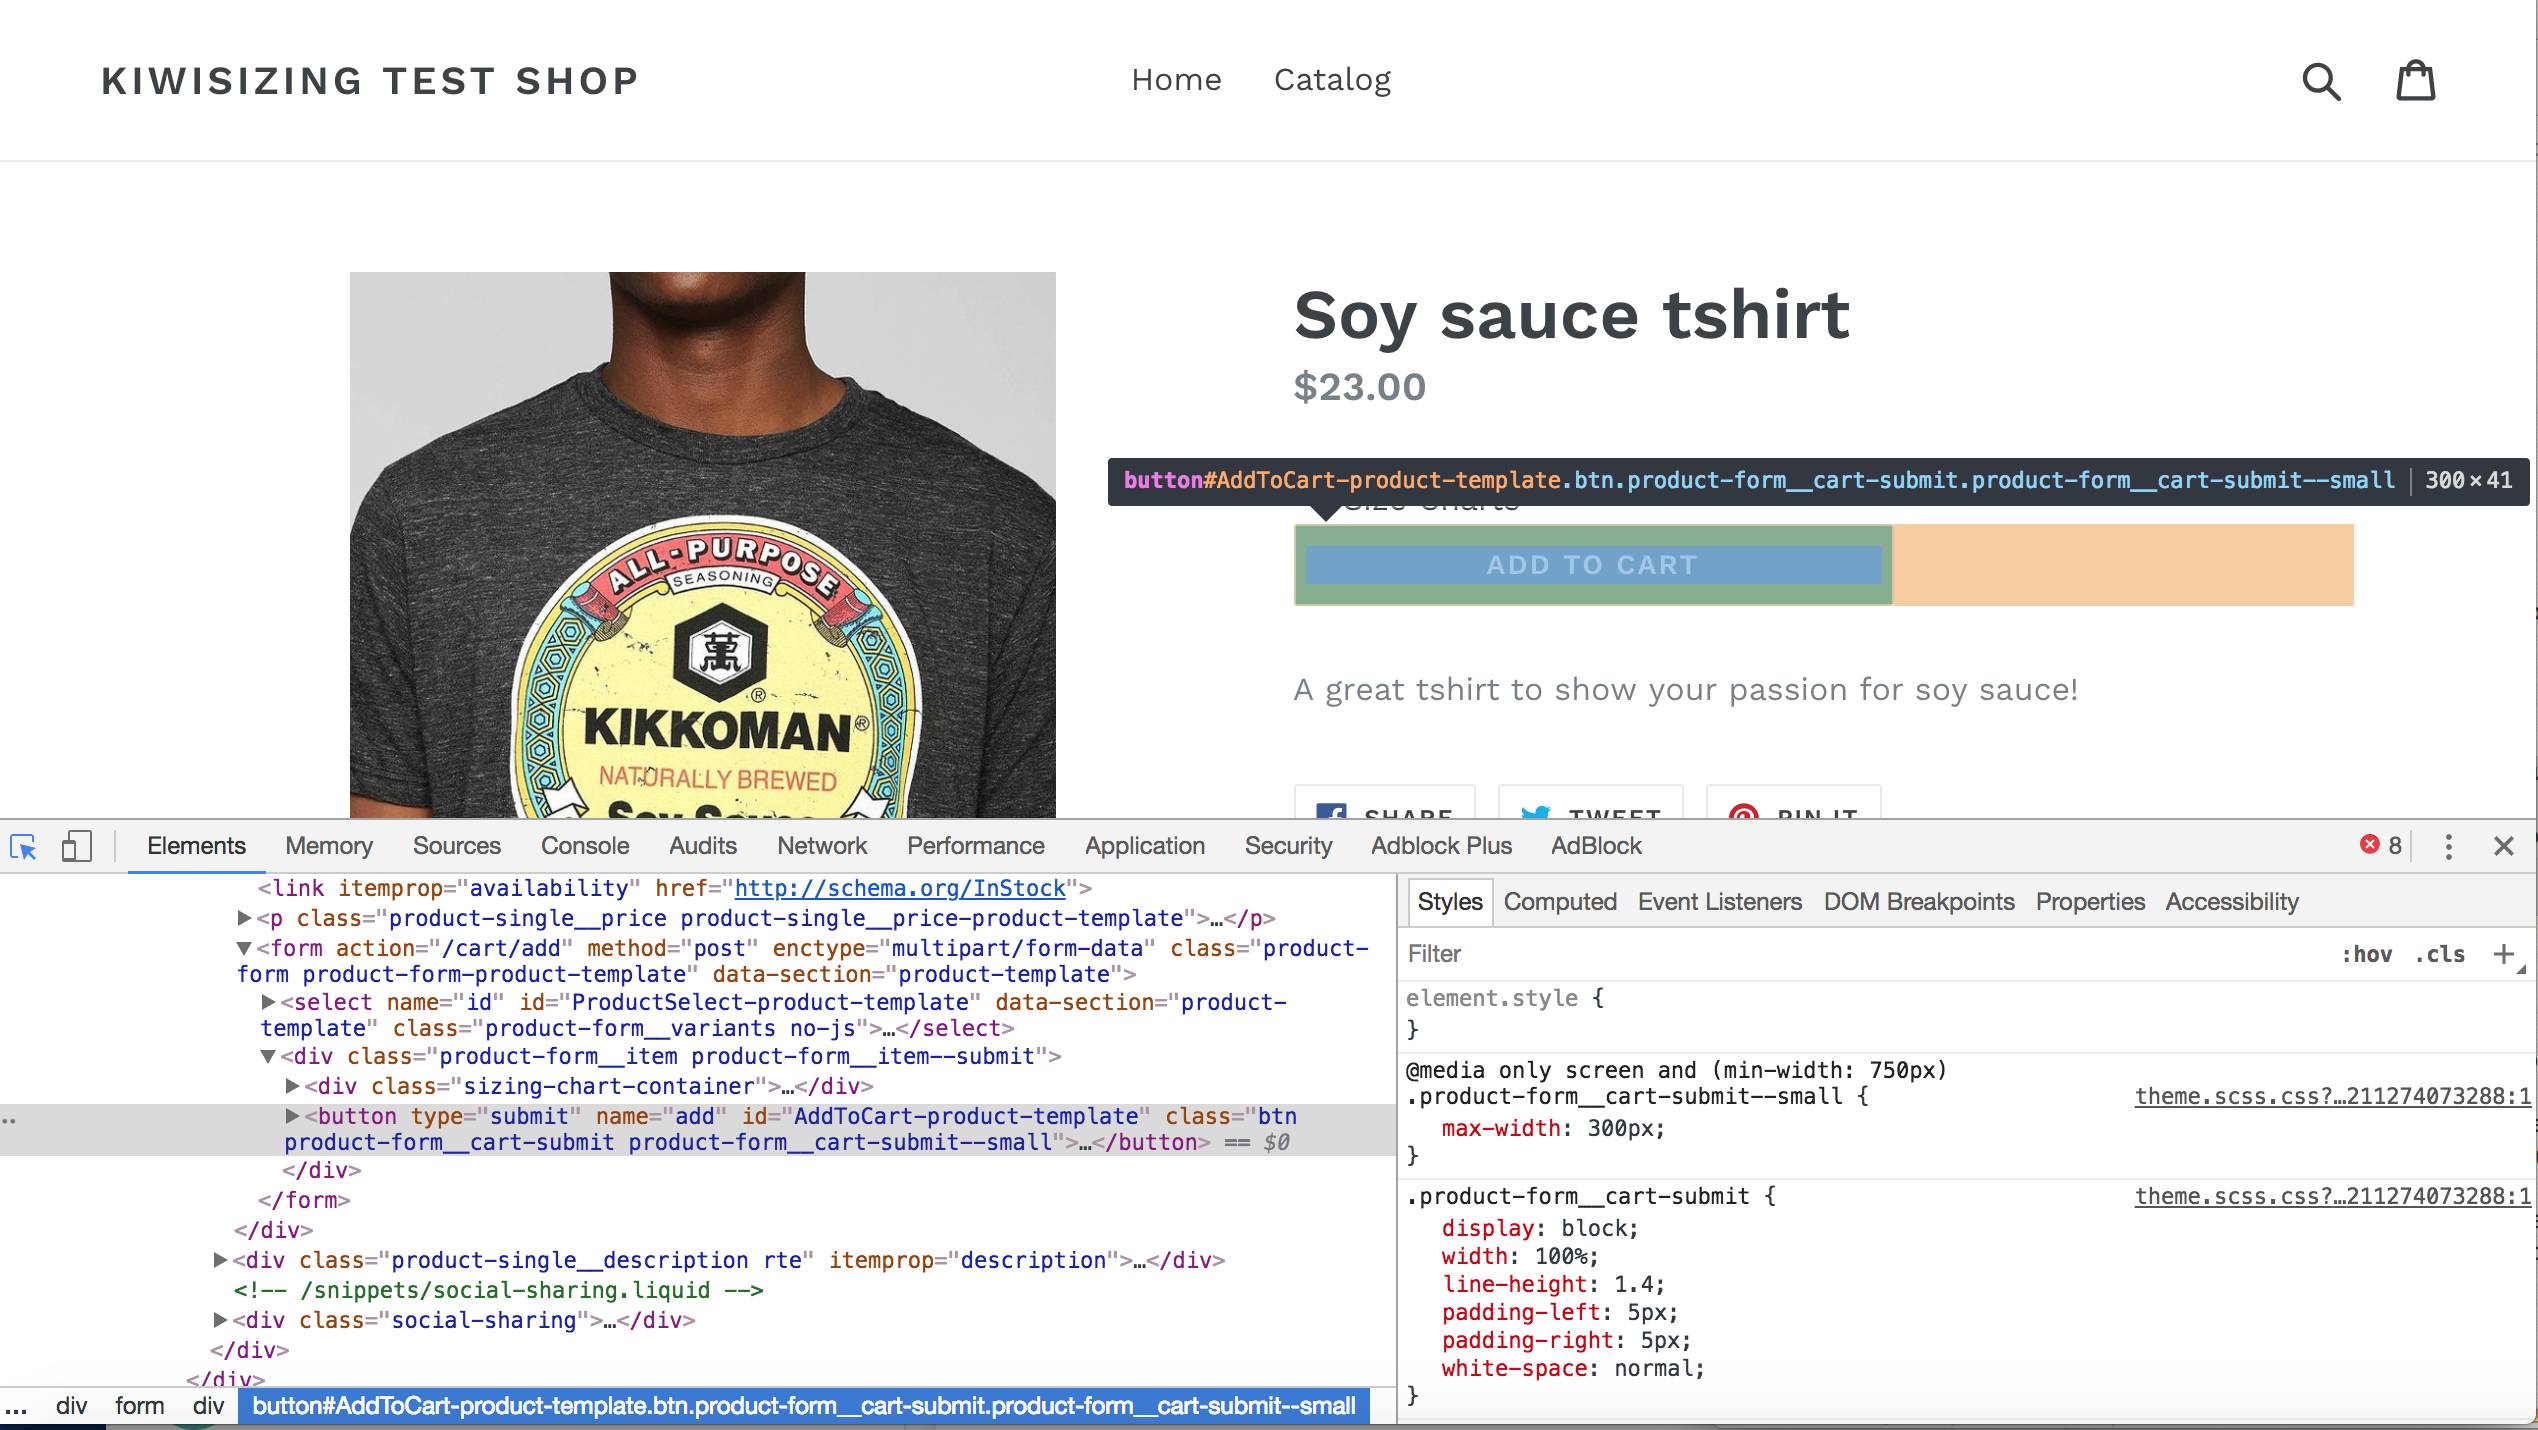The width and height of the screenshot is (2538, 1430).
Task: Click the Soy sauce tshirt product title
Action: click(1571, 316)
